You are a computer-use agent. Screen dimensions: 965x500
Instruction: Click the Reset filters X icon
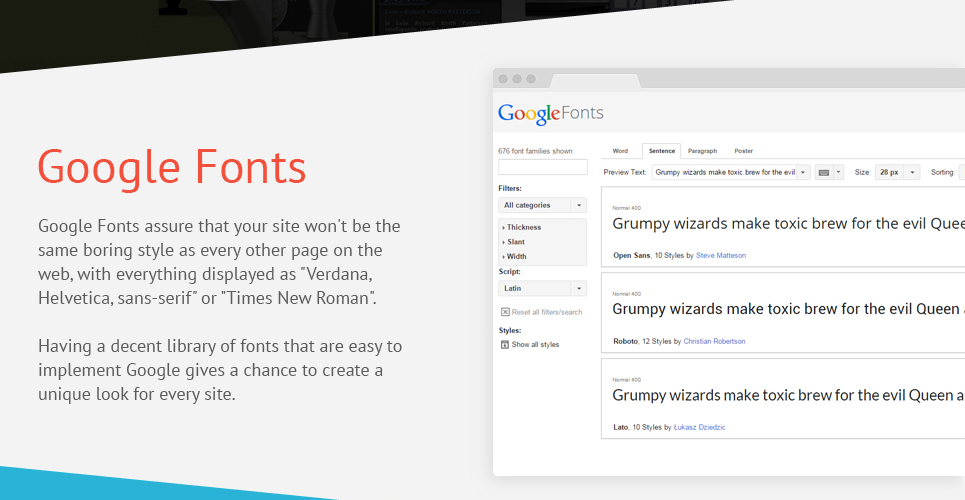pyautogui.click(x=505, y=312)
